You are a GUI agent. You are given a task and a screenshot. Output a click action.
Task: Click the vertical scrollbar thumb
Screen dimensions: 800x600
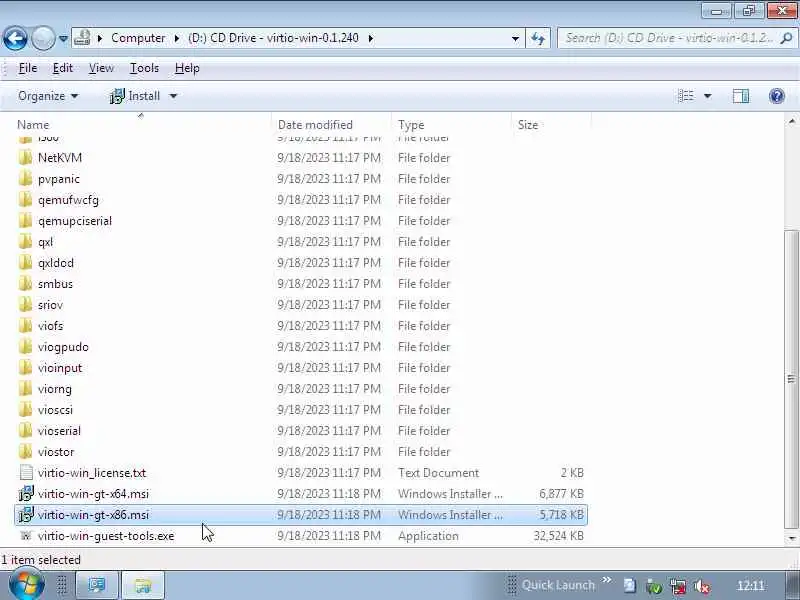(791, 379)
